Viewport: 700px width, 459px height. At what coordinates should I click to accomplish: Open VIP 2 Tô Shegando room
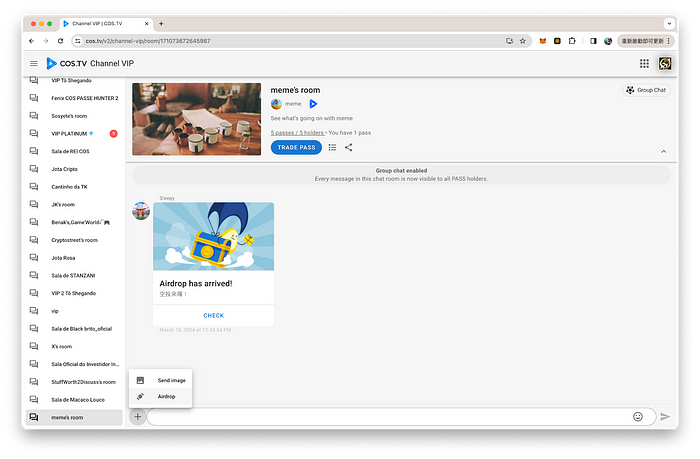click(x=74, y=293)
